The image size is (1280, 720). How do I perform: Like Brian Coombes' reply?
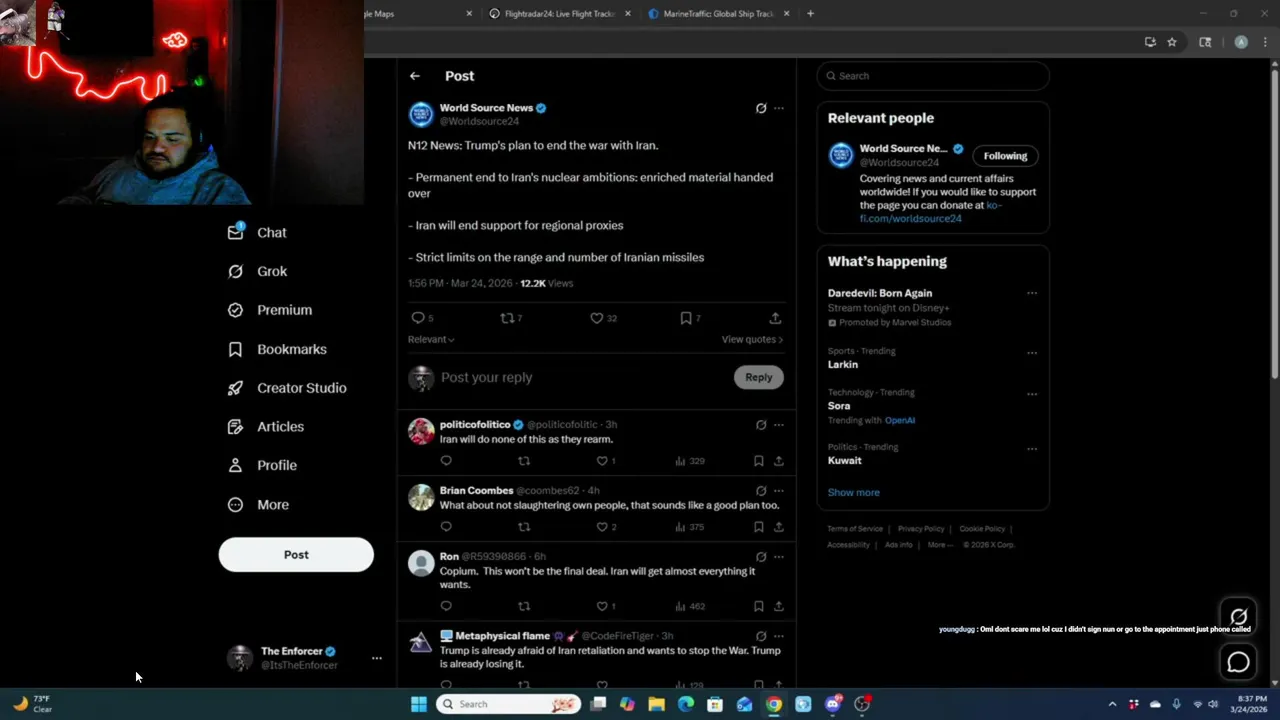[x=602, y=527]
